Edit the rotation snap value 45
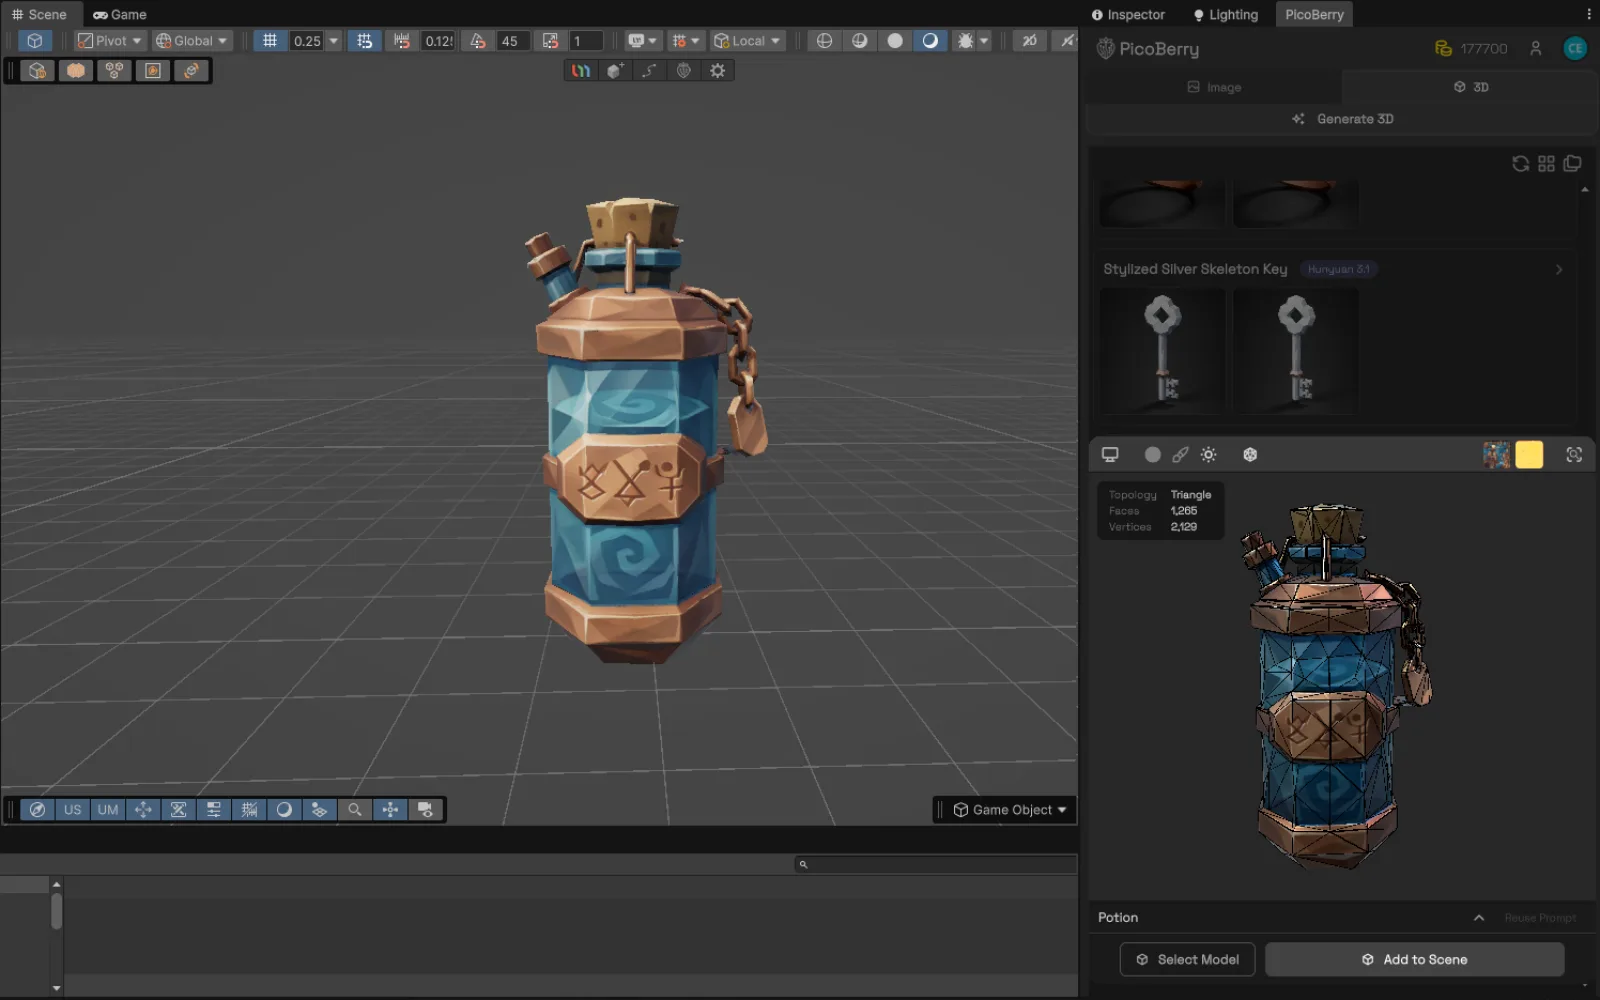The width and height of the screenshot is (1600, 1000). pos(513,41)
